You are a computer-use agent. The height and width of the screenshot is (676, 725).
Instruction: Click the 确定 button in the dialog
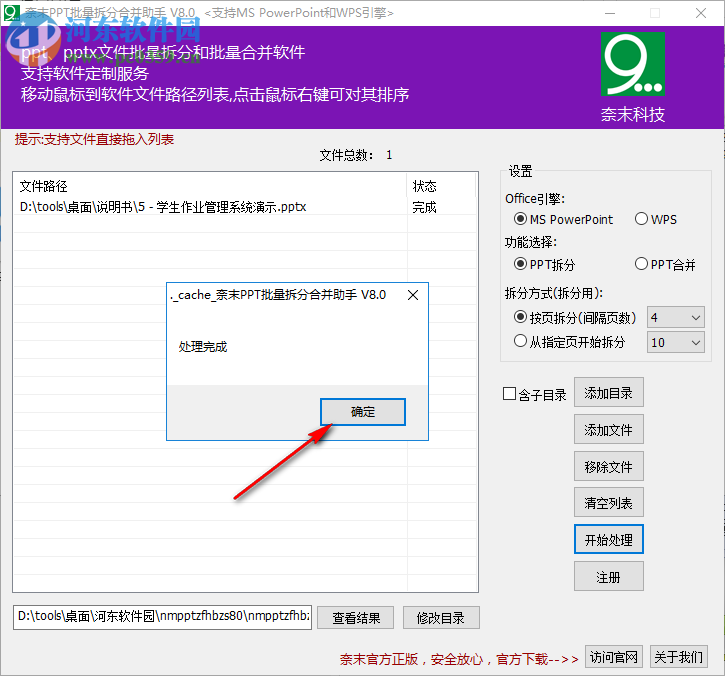coord(362,412)
